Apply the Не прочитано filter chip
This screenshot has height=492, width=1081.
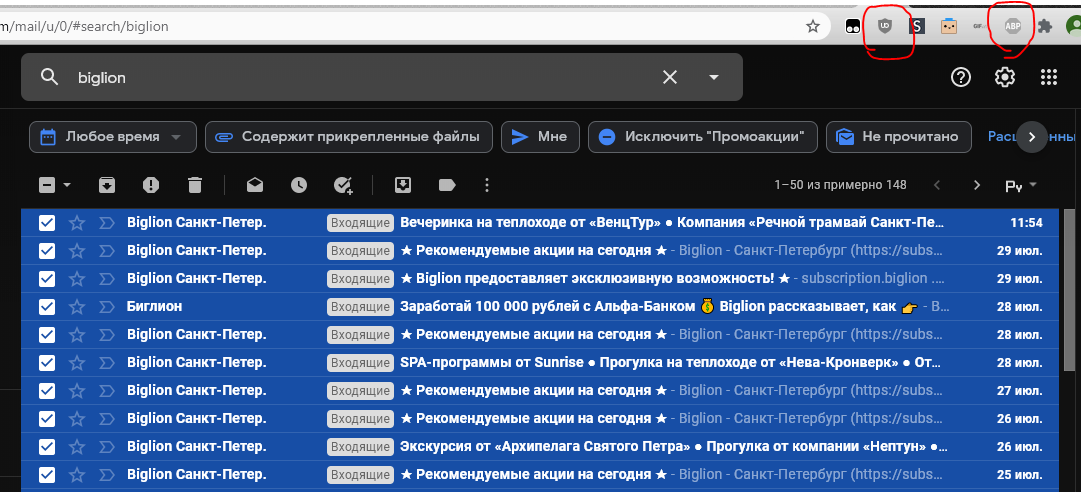[898, 137]
